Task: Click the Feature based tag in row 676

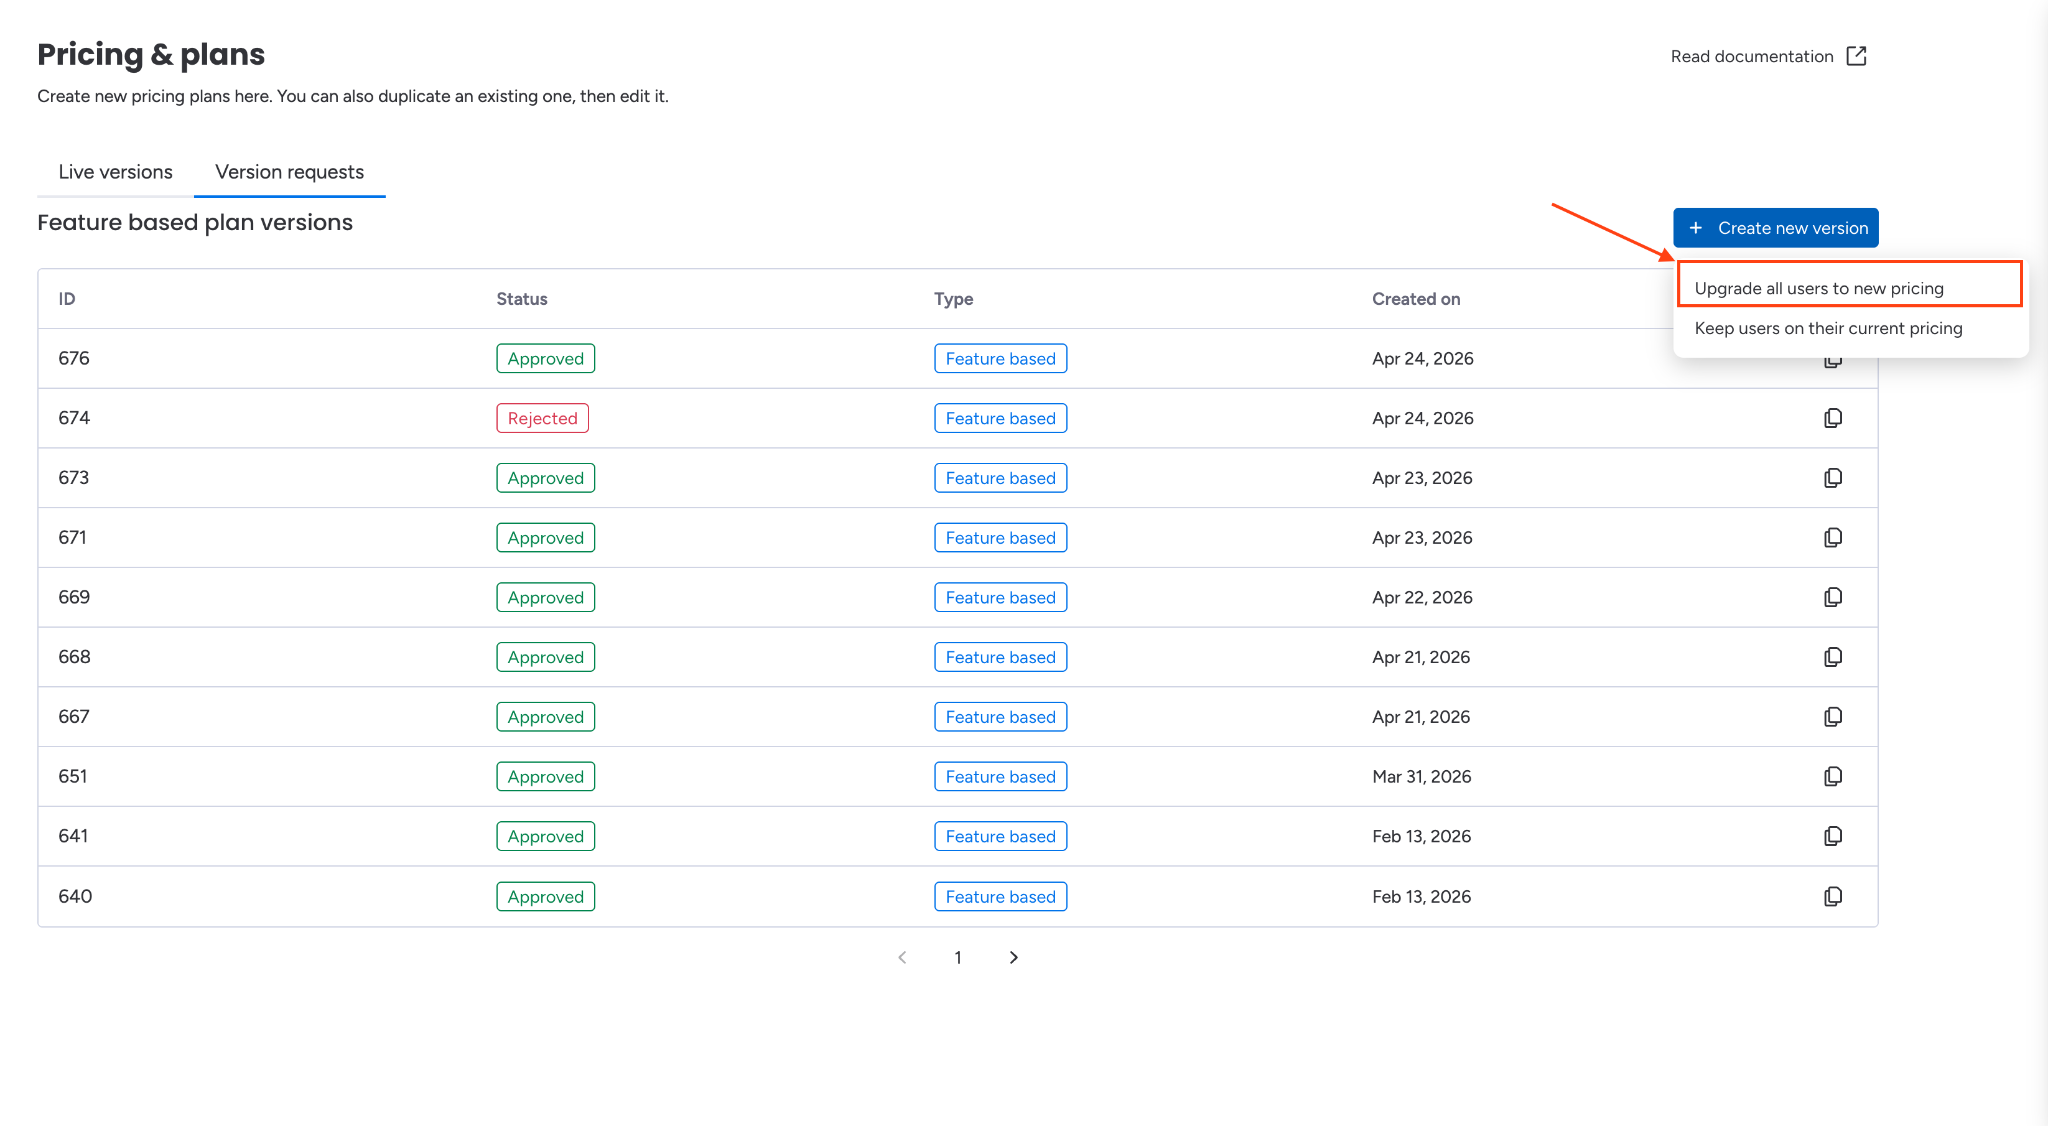Action: (x=1000, y=358)
